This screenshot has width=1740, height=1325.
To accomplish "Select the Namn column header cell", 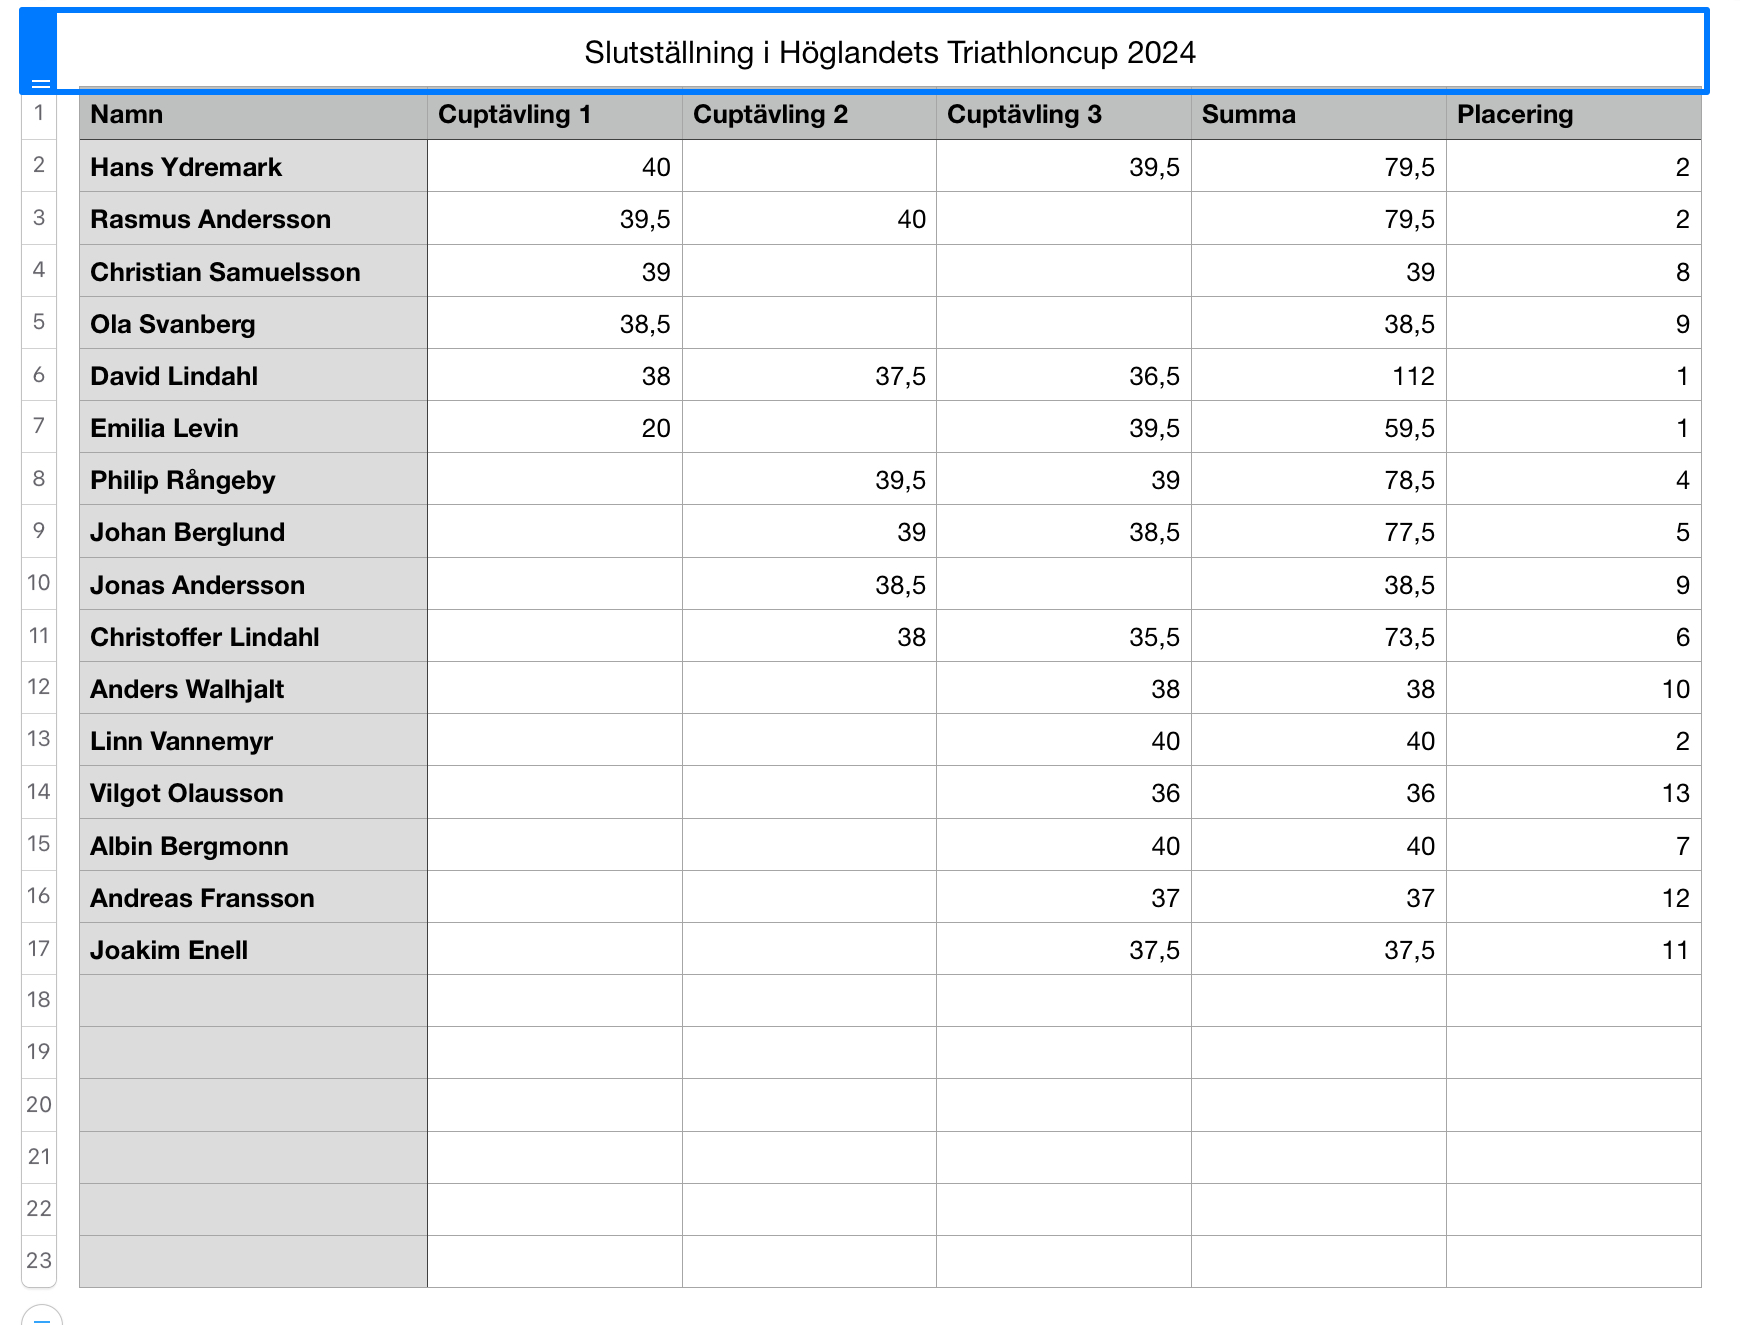I will tap(253, 115).
